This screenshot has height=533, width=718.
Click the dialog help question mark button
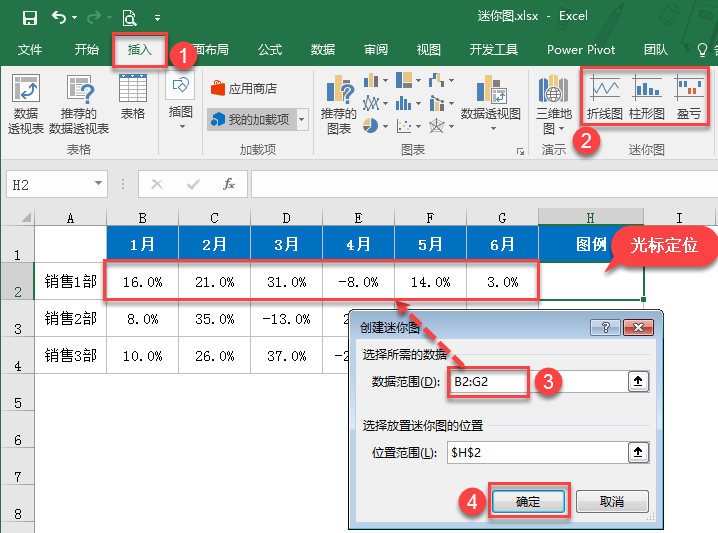[605, 327]
